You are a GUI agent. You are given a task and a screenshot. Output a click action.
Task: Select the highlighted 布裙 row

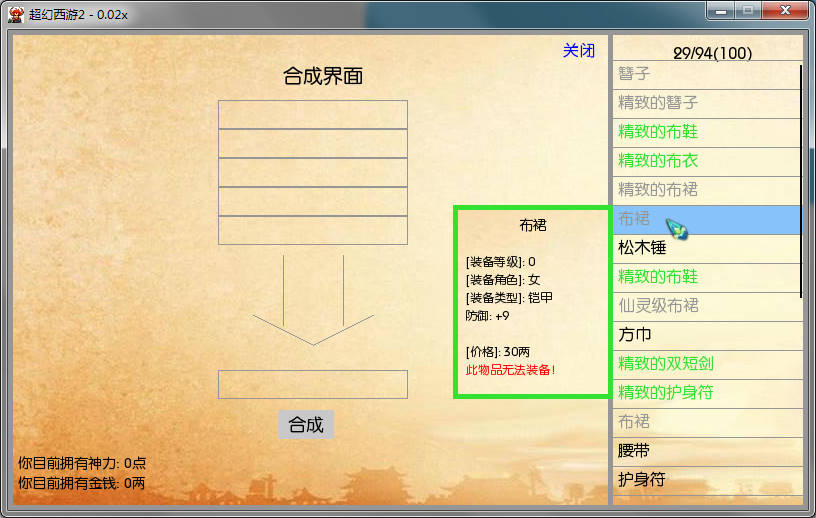707,220
